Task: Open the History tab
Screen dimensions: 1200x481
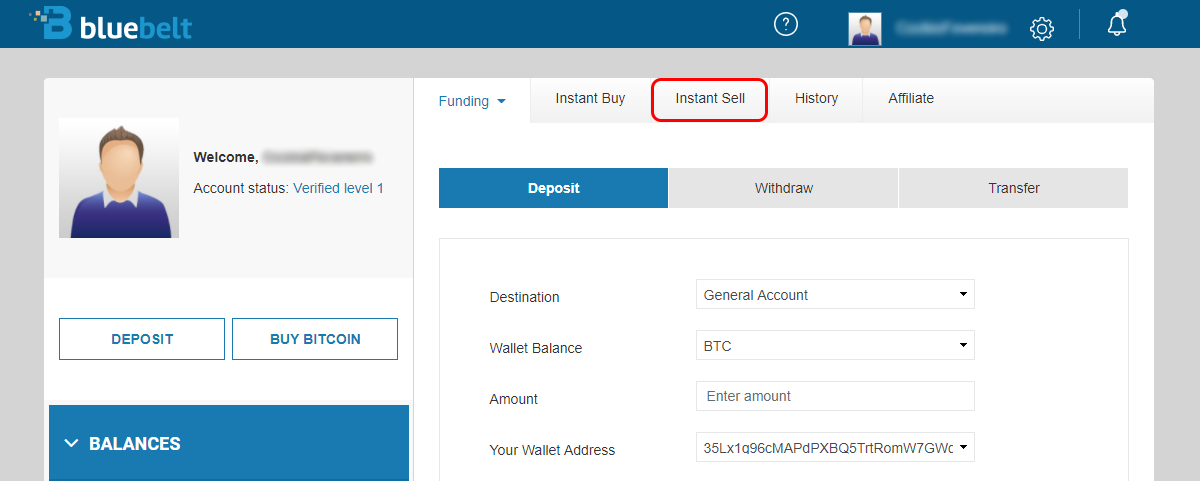Action: coord(816,99)
